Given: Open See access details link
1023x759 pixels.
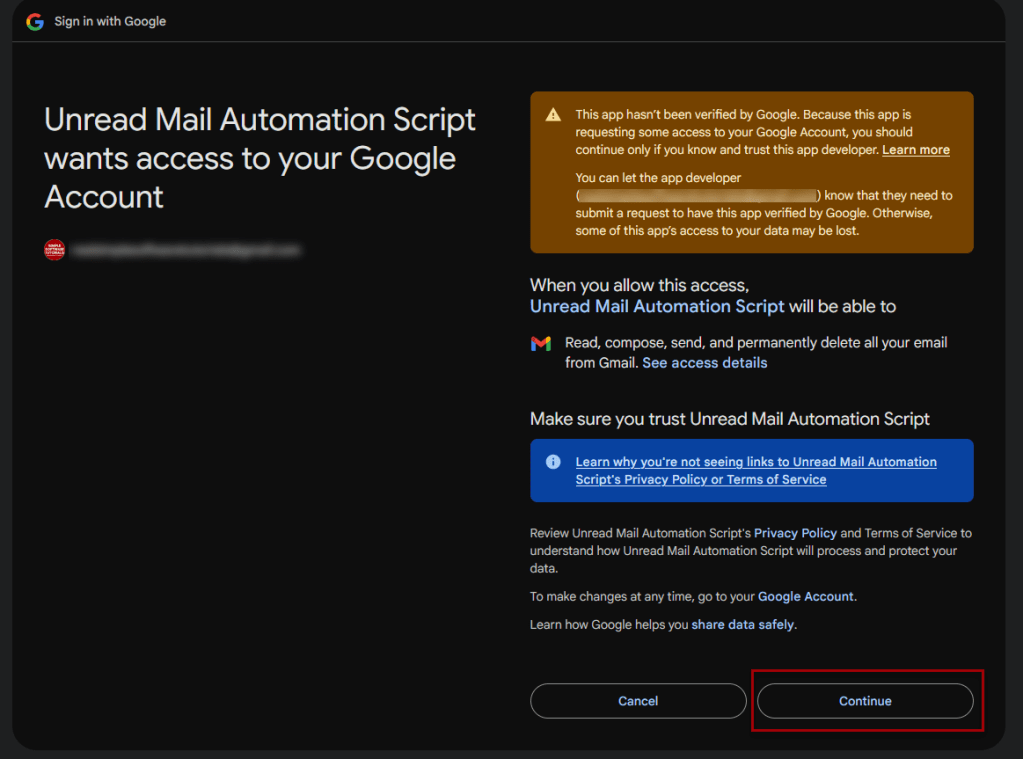Looking at the screenshot, I should tap(705, 363).
